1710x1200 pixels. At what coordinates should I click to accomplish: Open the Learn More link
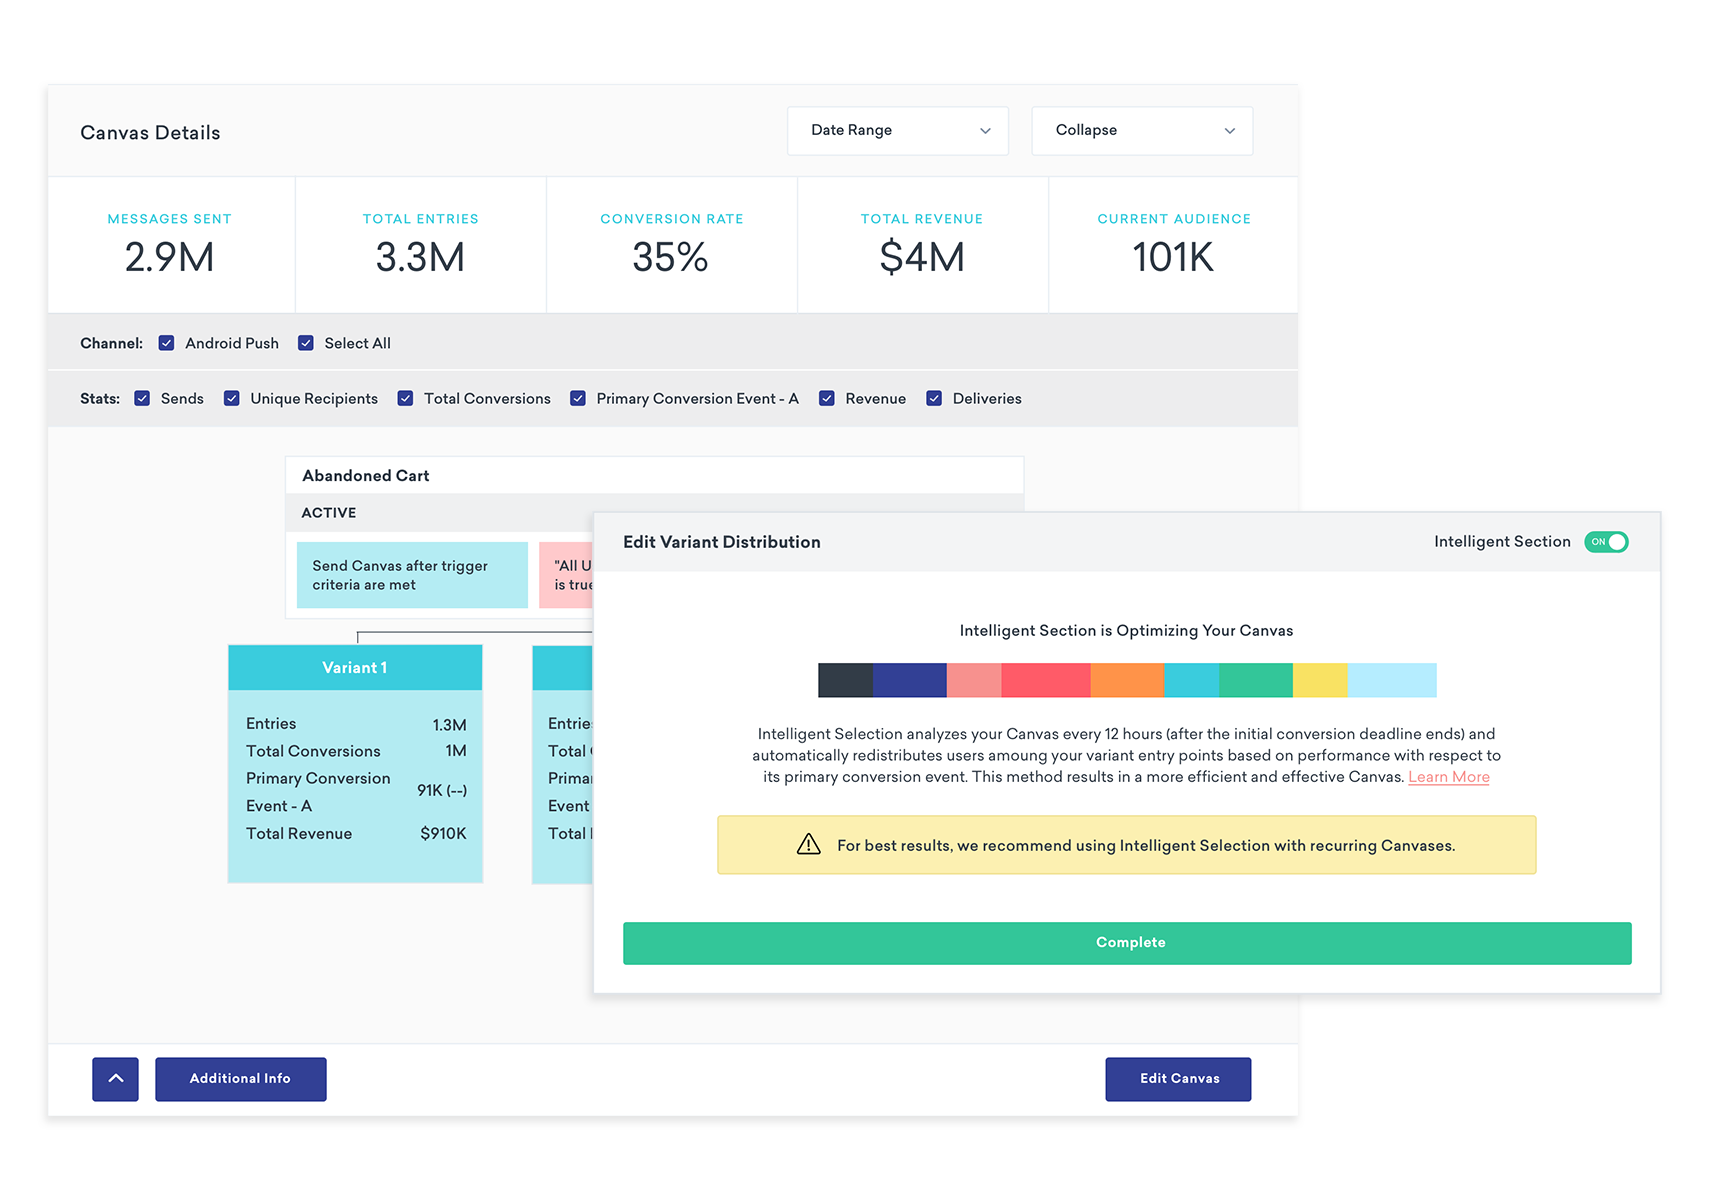[1449, 777]
